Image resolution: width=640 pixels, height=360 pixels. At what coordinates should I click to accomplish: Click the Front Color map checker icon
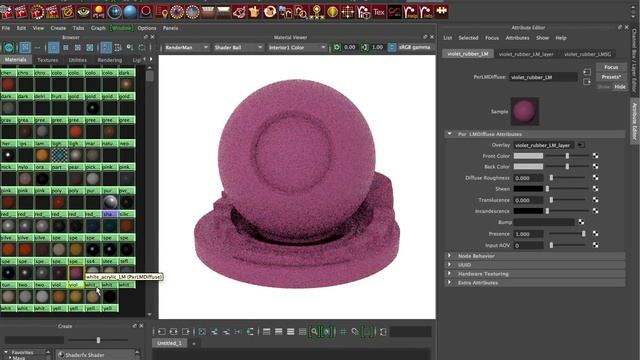596,156
